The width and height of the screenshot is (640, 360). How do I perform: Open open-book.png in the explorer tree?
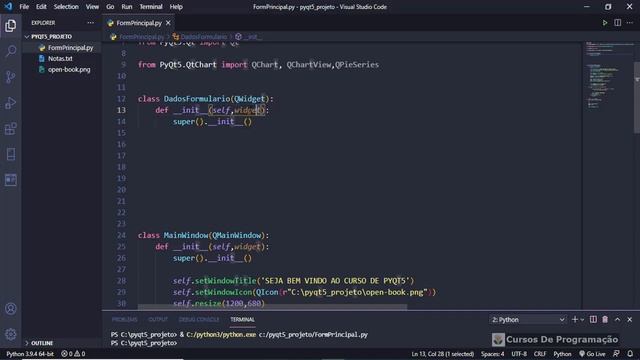tap(69, 69)
